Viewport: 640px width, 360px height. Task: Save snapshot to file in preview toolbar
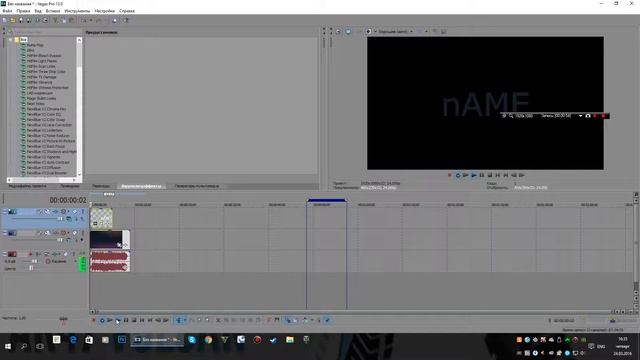[444, 31]
